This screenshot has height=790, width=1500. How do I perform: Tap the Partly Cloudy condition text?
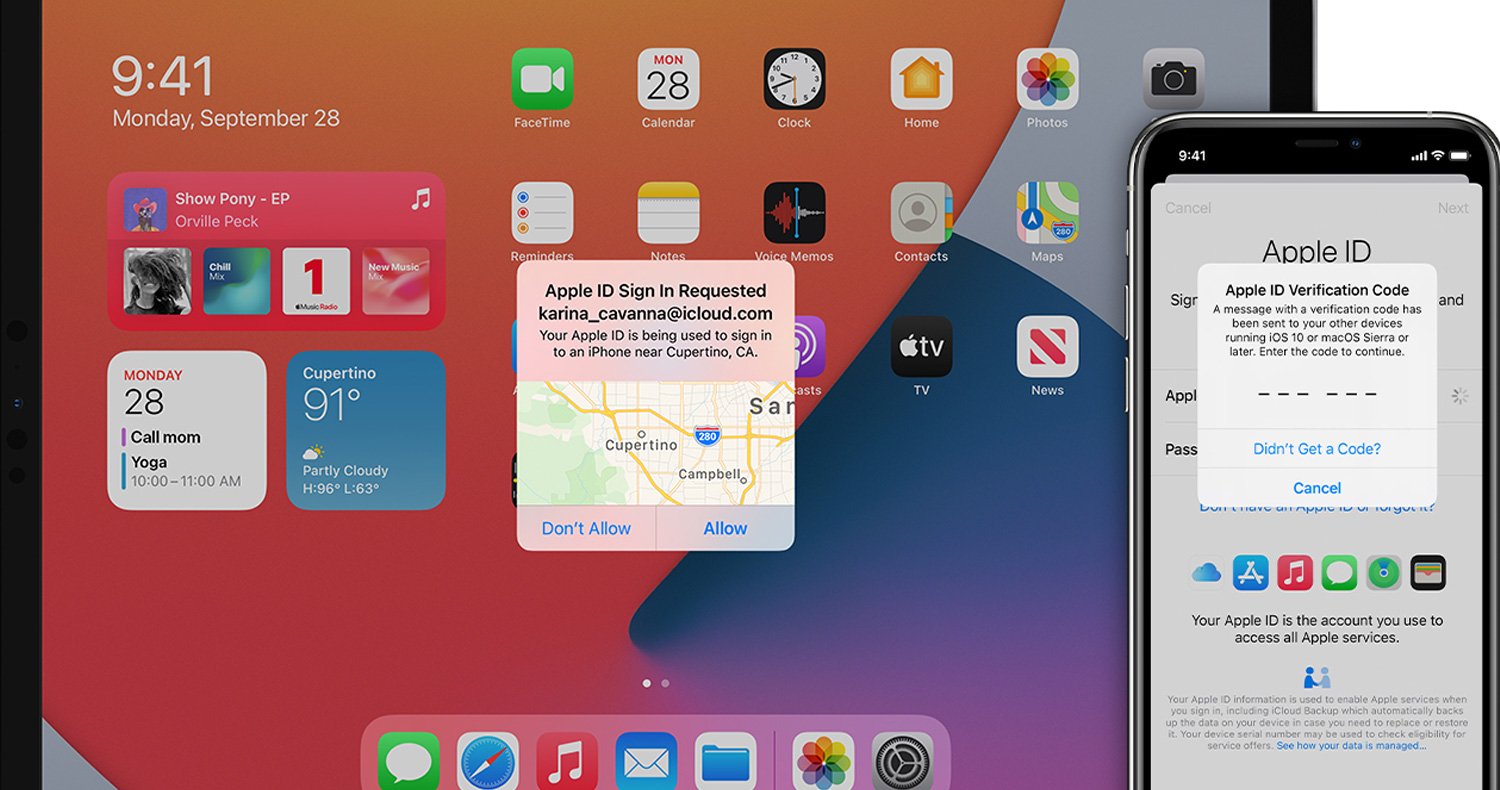(x=345, y=470)
